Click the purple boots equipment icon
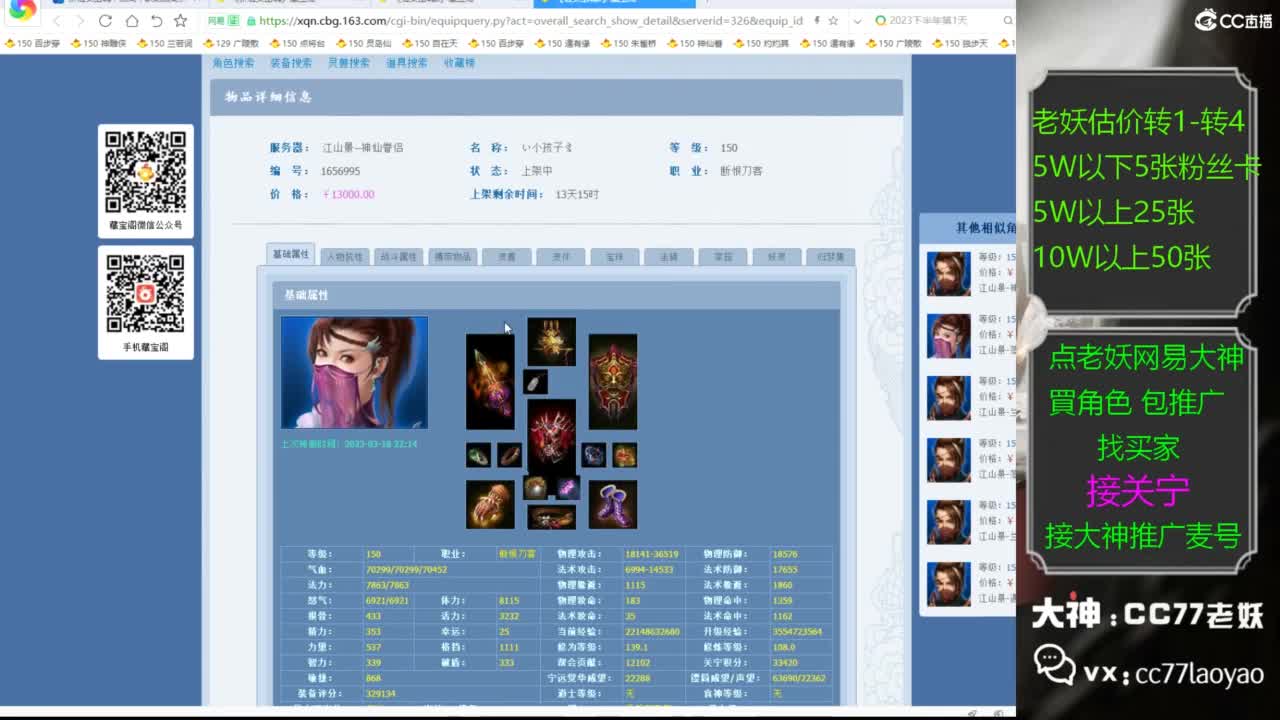This screenshot has width=1280, height=720. (613, 504)
